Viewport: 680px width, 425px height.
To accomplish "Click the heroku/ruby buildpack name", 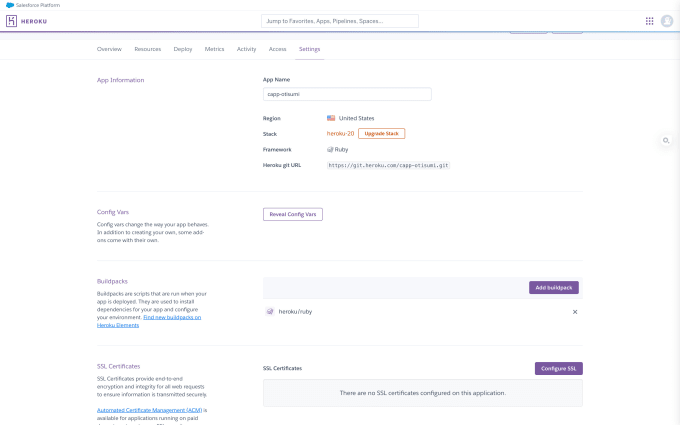I will (x=295, y=311).
